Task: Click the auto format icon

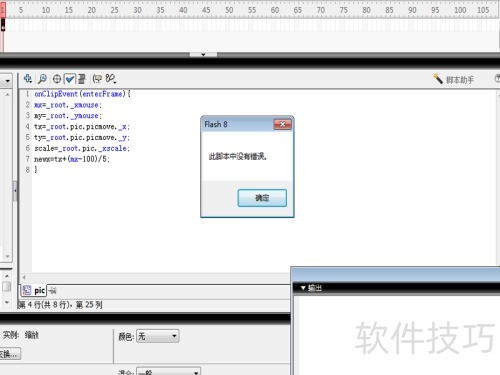Action: click(82, 79)
